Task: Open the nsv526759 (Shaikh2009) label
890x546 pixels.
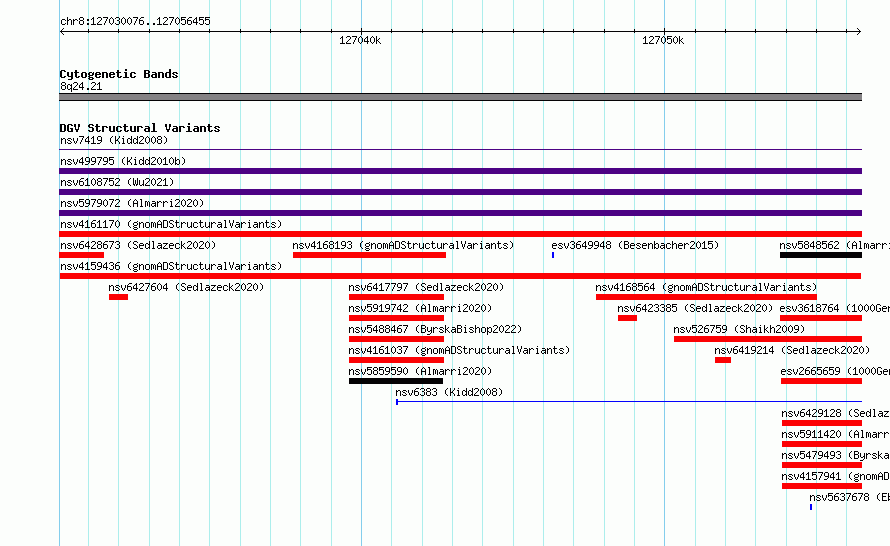Action: click(x=739, y=329)
